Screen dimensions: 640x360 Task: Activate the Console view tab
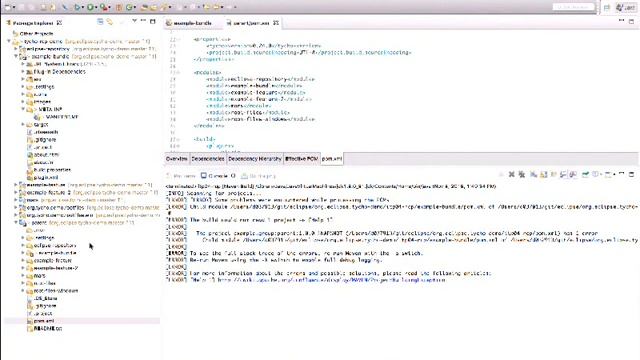coord(218,176)
